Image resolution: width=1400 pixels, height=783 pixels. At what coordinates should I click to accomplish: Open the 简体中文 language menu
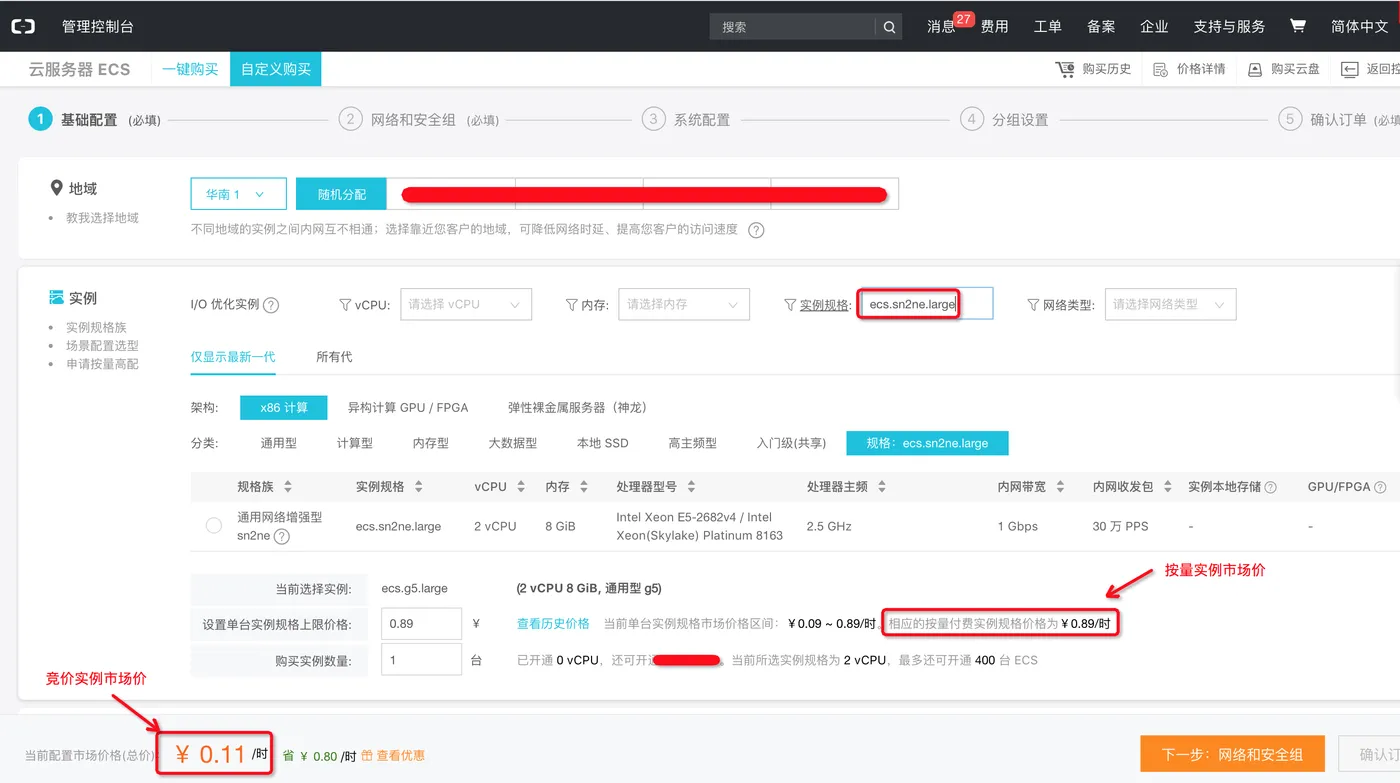[x=1359, y=27]
